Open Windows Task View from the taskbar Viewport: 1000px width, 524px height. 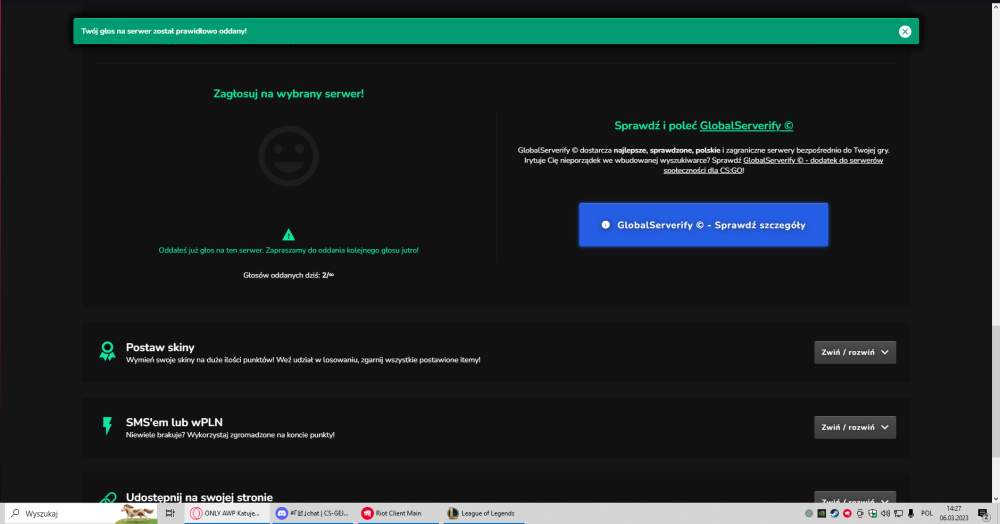(x=170, y=513)
